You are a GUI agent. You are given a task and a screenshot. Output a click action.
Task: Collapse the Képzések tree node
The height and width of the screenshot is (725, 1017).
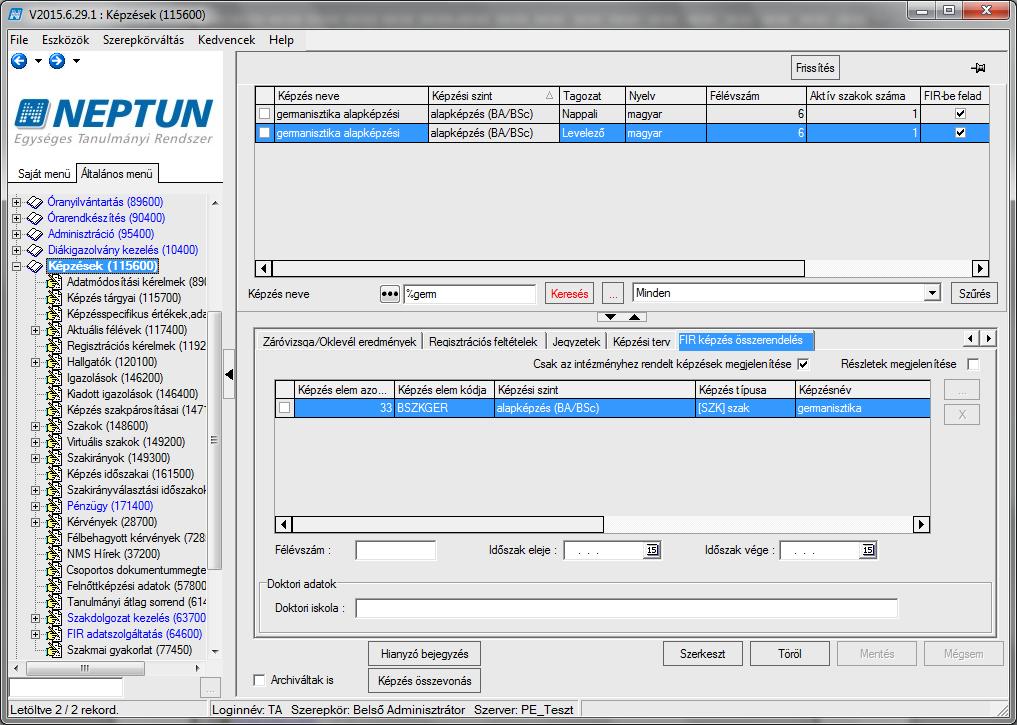tap(16, 266)
